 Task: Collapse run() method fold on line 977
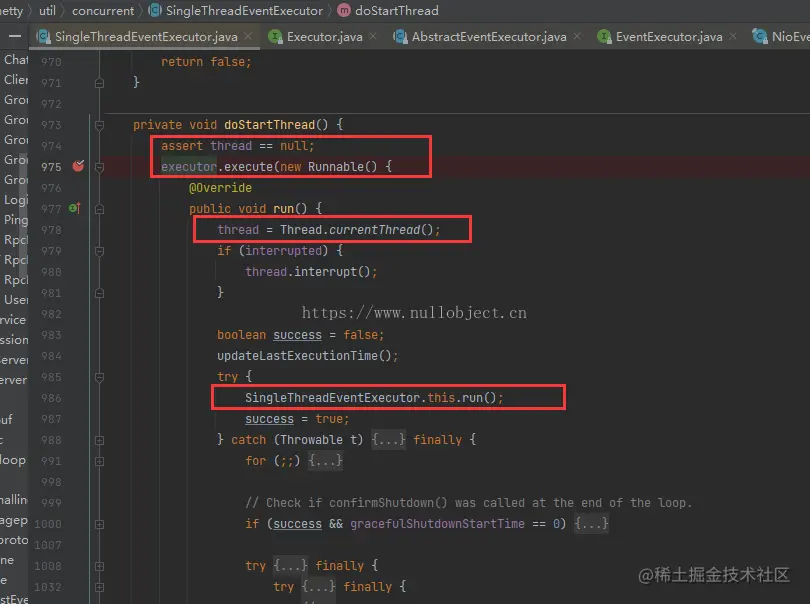tap(100, 209)
